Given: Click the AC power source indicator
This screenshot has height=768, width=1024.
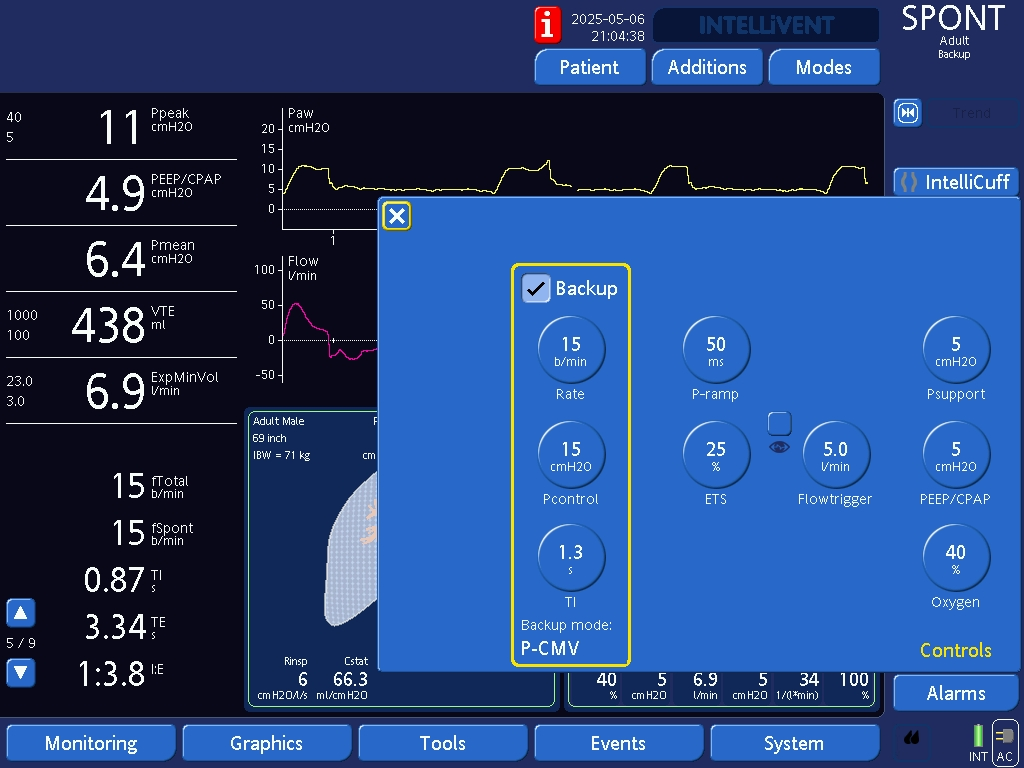Looking at the screenshot, I should pos(1005,743).
